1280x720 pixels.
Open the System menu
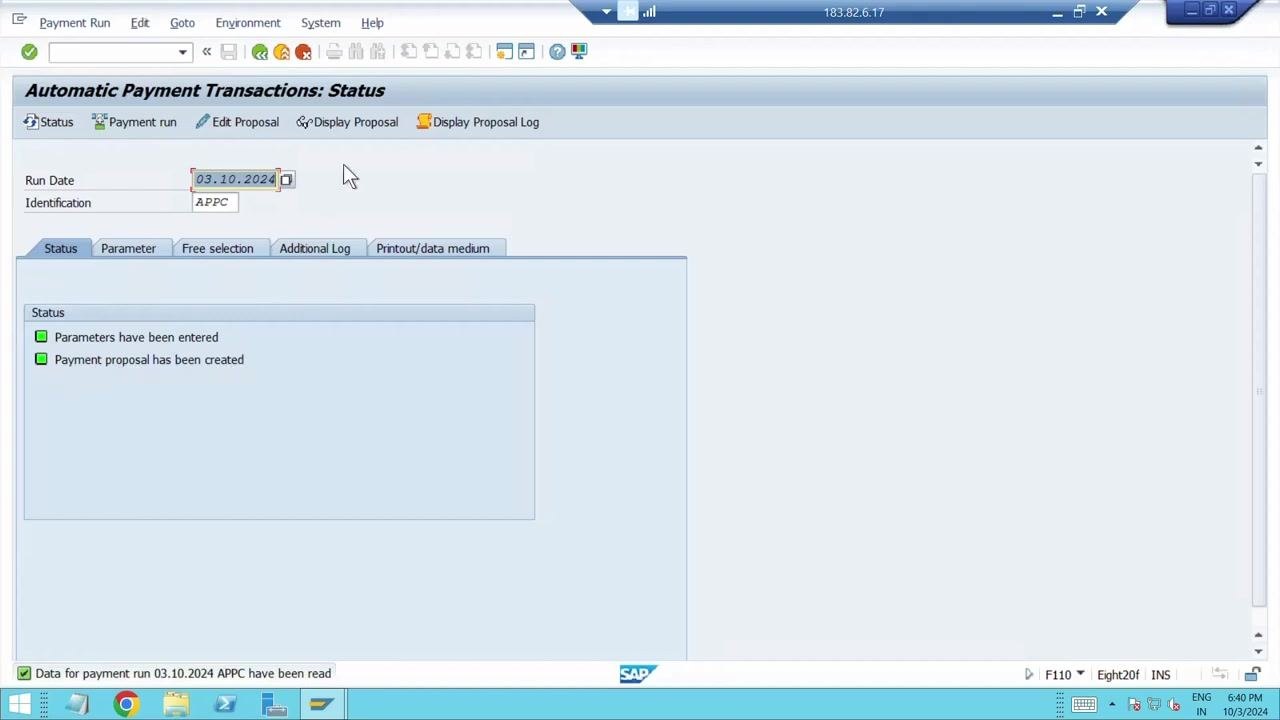click(321, 22)
